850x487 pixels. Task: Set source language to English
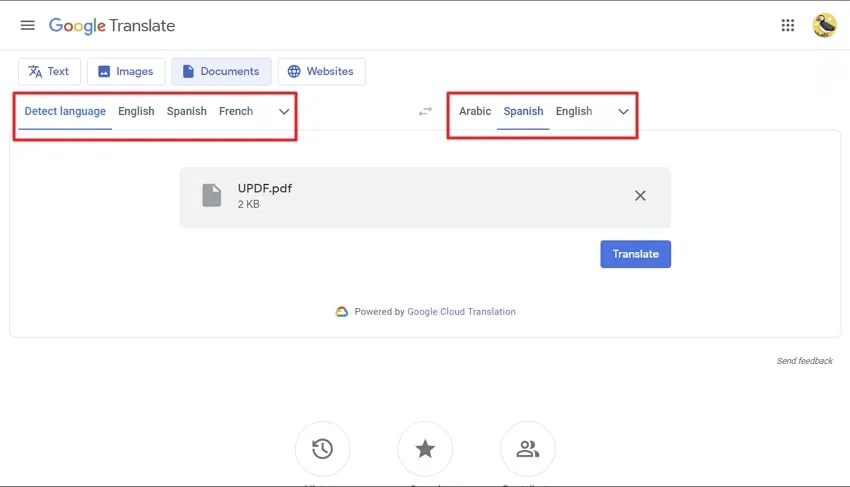tap(136, 111)
